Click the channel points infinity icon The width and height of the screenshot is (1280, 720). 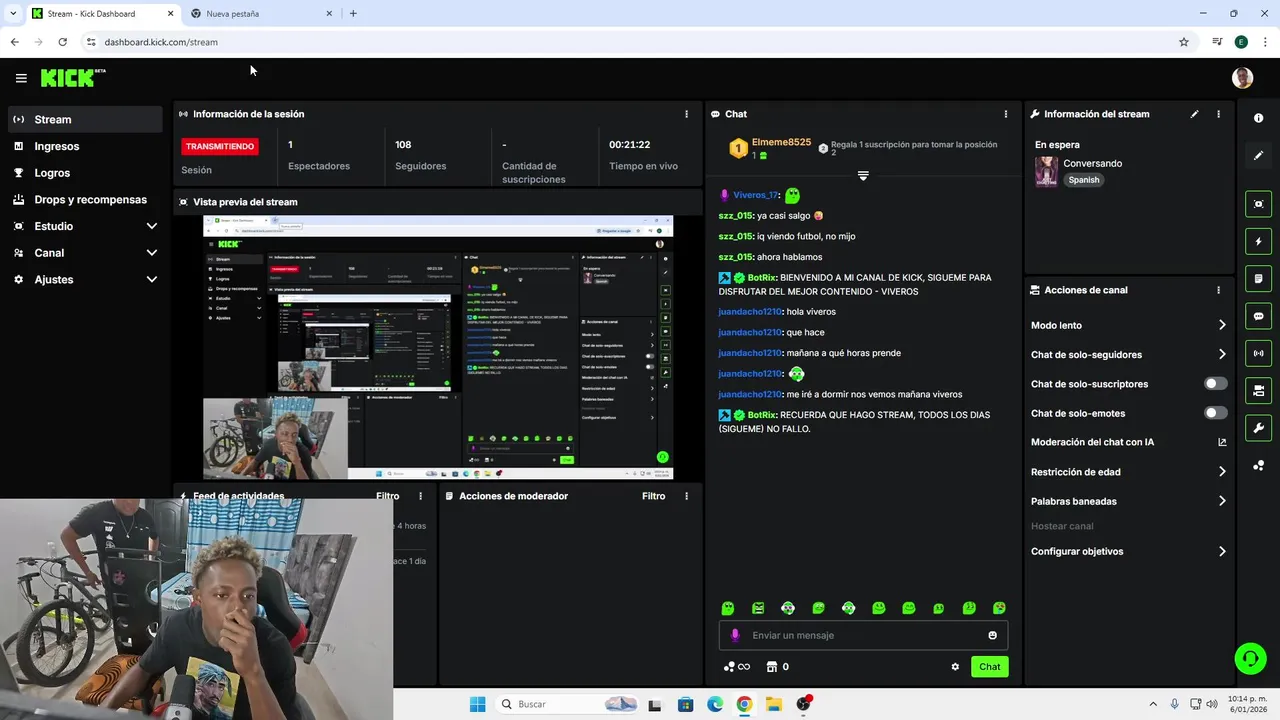pos(737,667)
